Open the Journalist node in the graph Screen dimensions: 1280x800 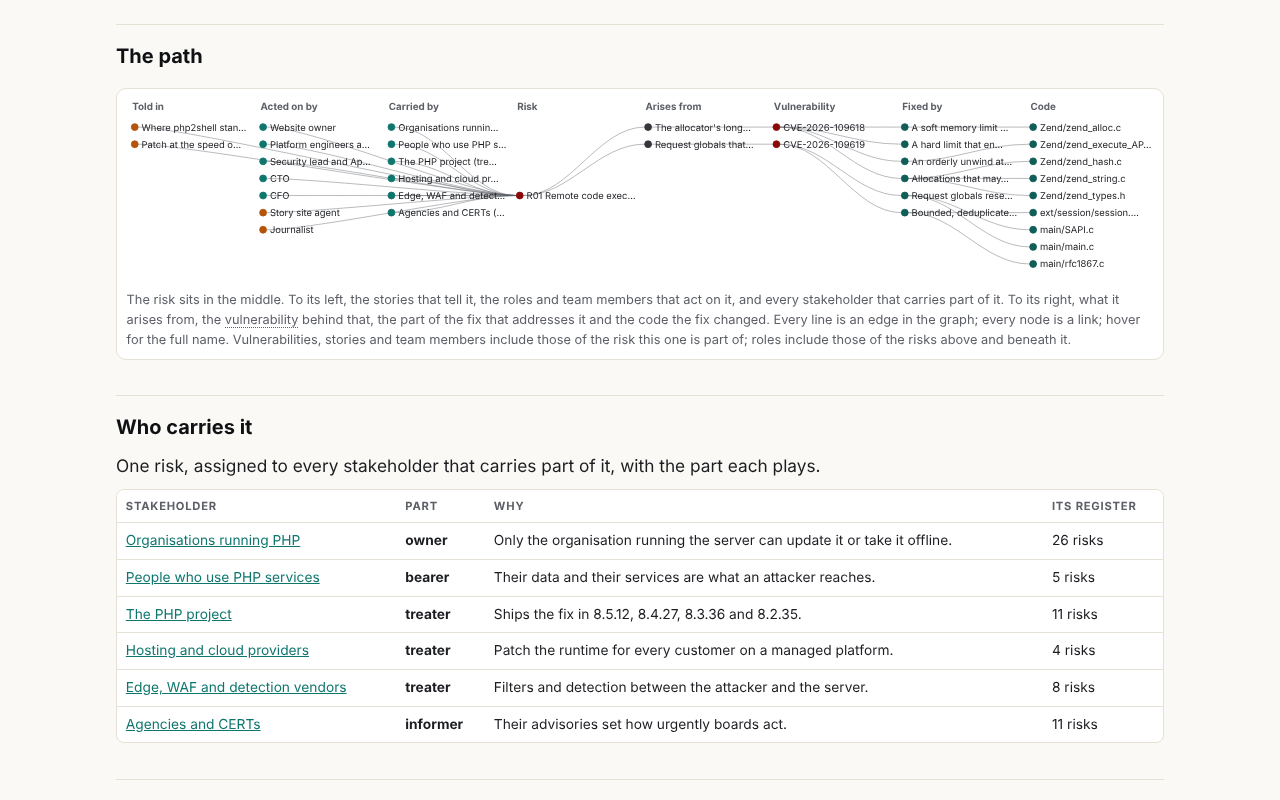[x=287, y=230]
